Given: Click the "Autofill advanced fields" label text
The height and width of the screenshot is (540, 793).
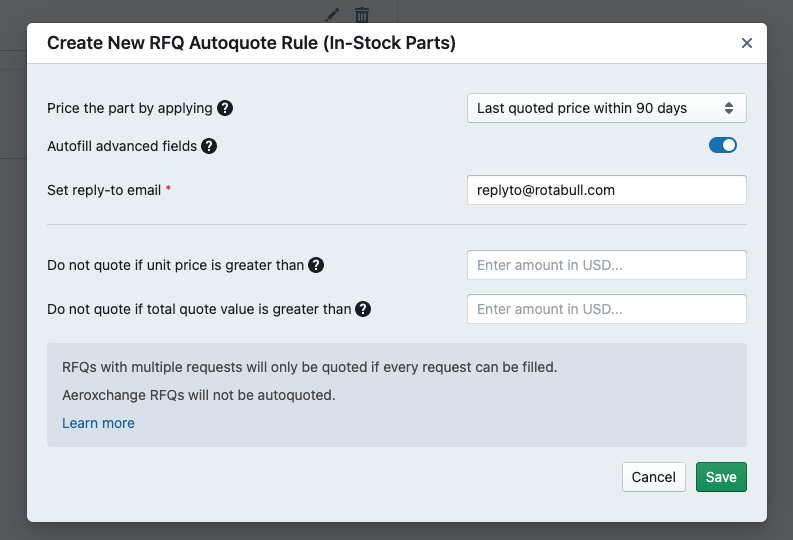Looking at the screenshot, I should [122, 146].
